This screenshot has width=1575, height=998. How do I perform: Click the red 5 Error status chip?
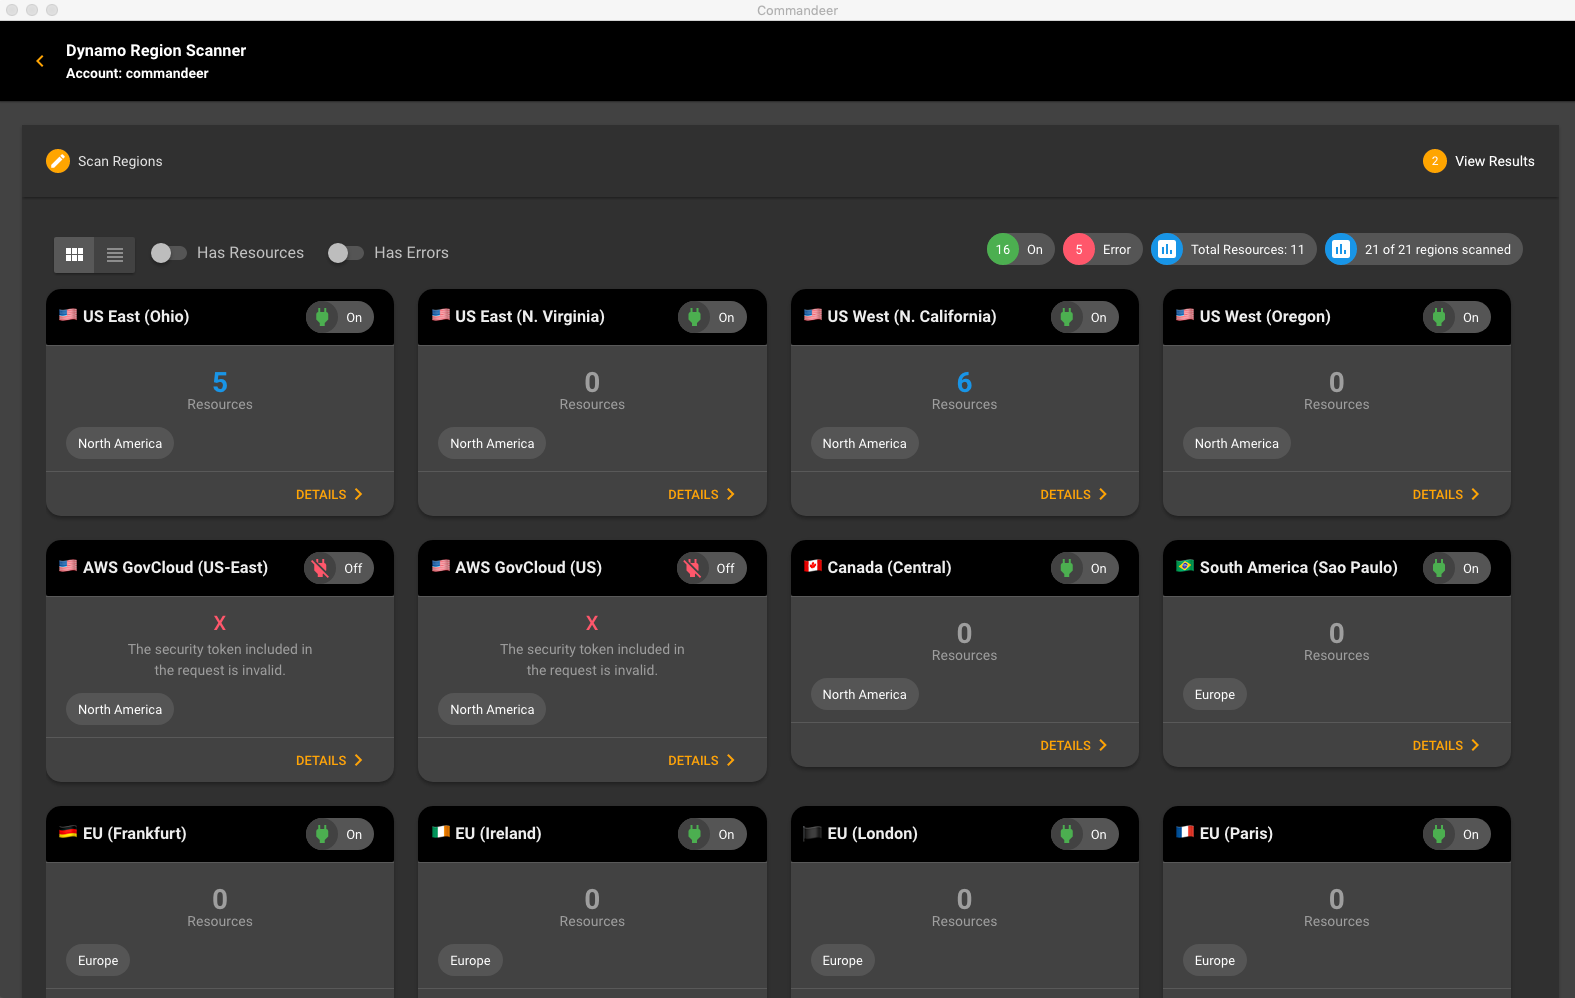tap(1102, 250)
